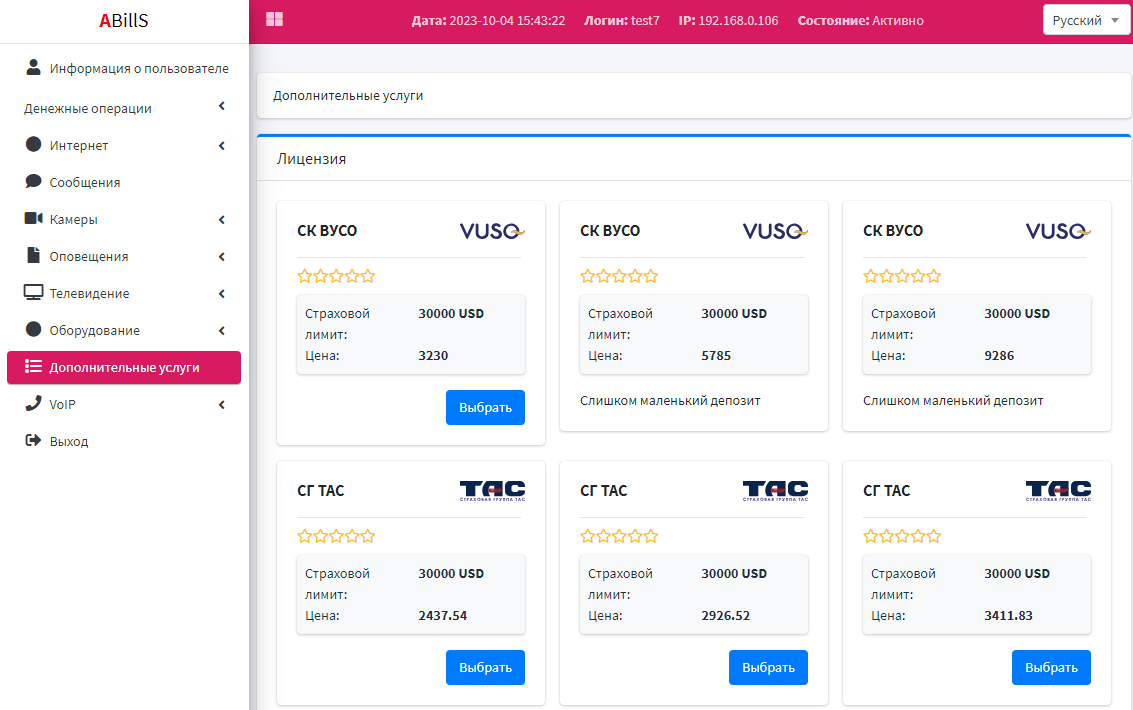Click VUSO logo on the 5785 price card
This screenshot has width=1133, height=710.
[775, 231]
